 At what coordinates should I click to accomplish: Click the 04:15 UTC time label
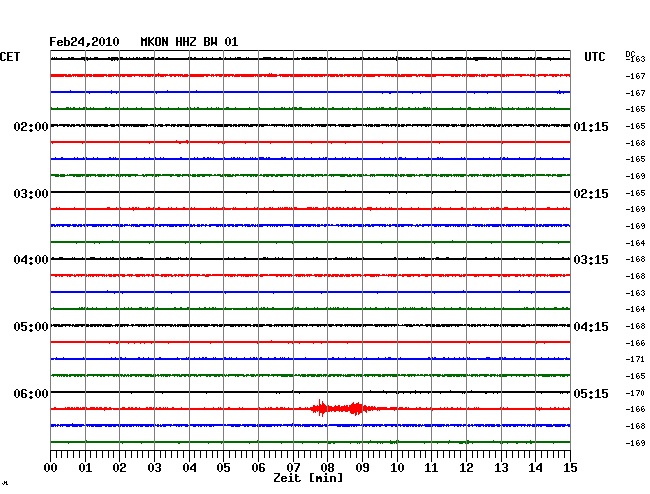591,327
